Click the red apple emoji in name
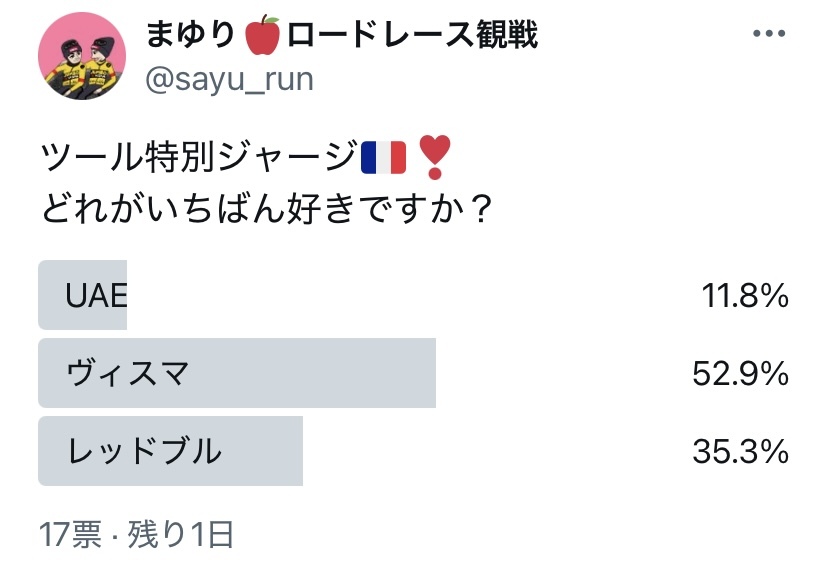 tap(263, 35)
